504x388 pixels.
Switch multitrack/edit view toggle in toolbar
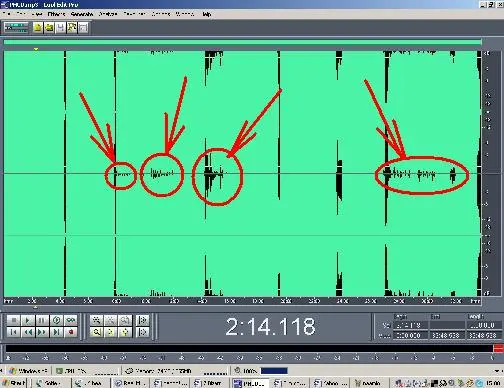16,28
